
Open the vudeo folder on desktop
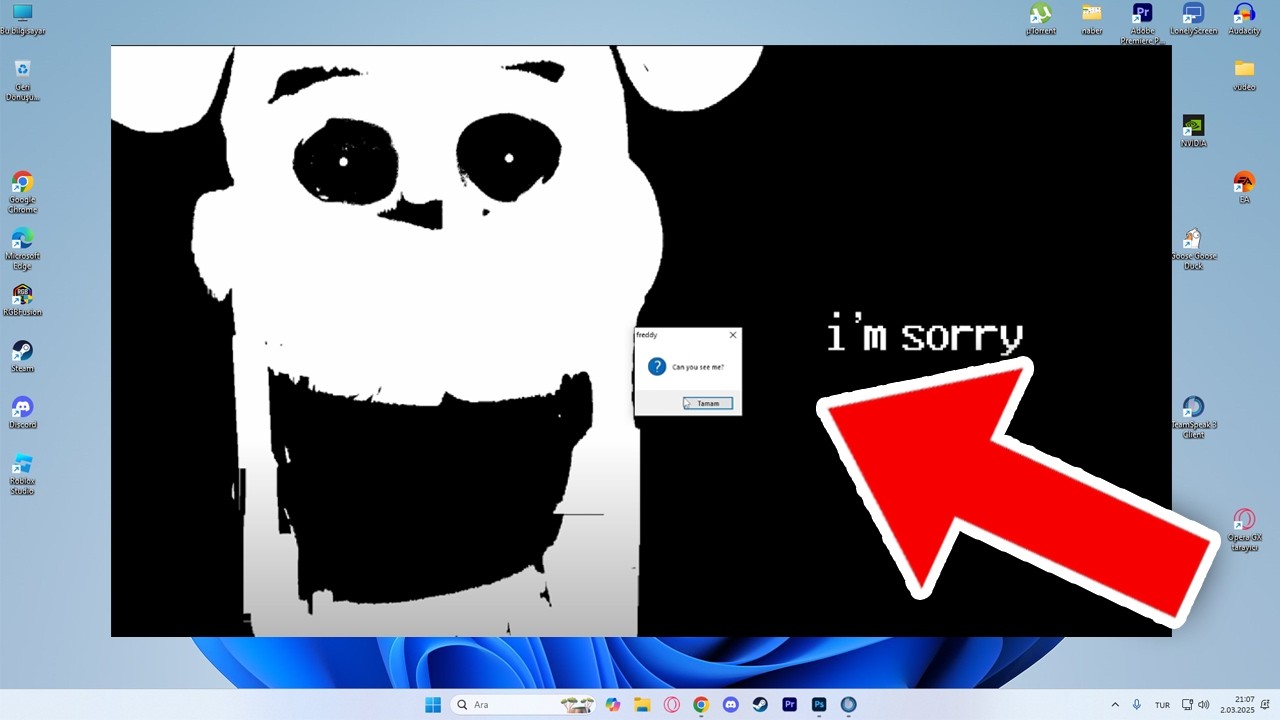point(1244,75)
